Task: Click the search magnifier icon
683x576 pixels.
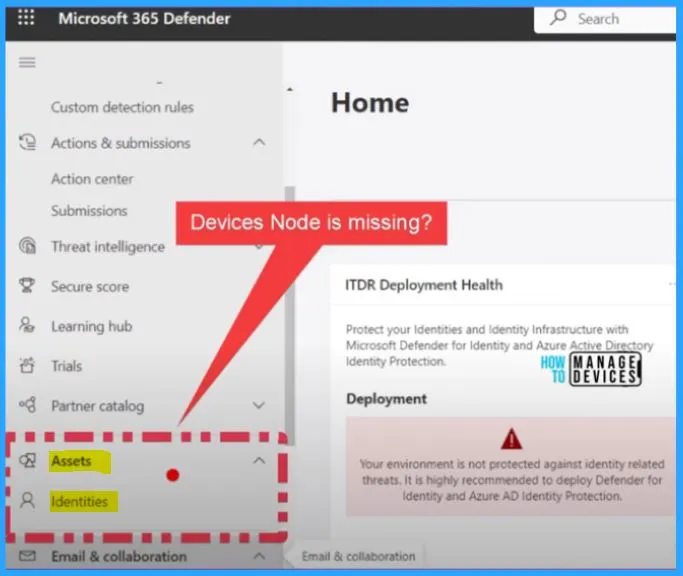Action: 558,18
